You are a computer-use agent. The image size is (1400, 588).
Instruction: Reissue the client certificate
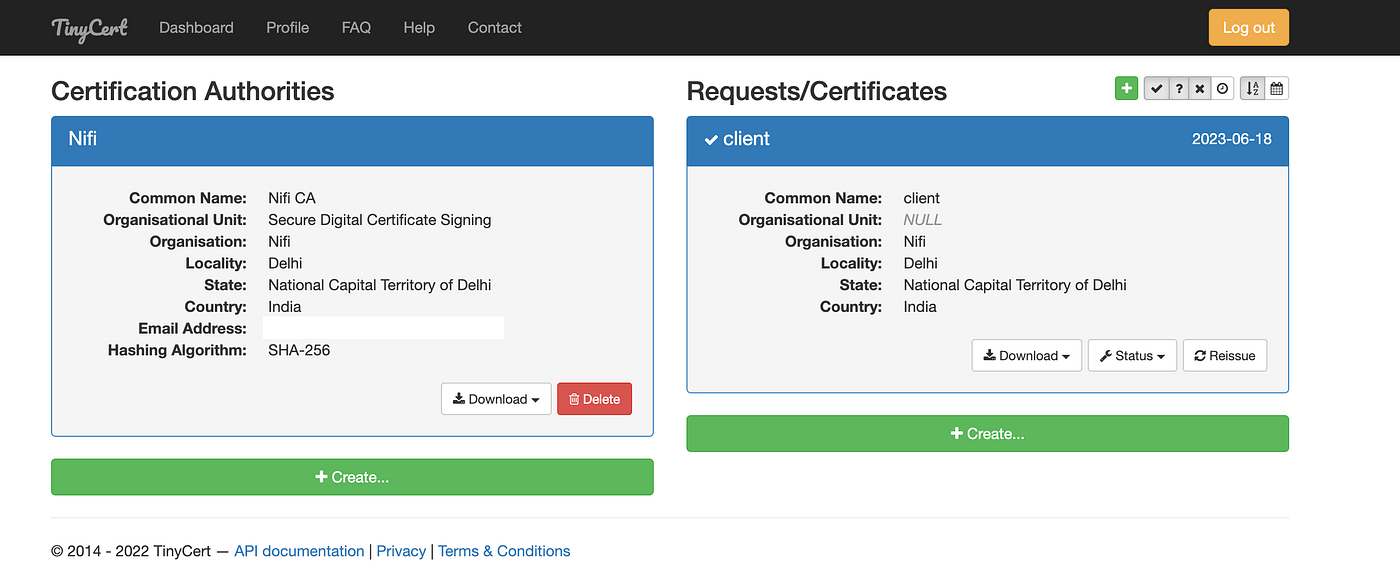pyautogui.click(x=1225, y=355)
